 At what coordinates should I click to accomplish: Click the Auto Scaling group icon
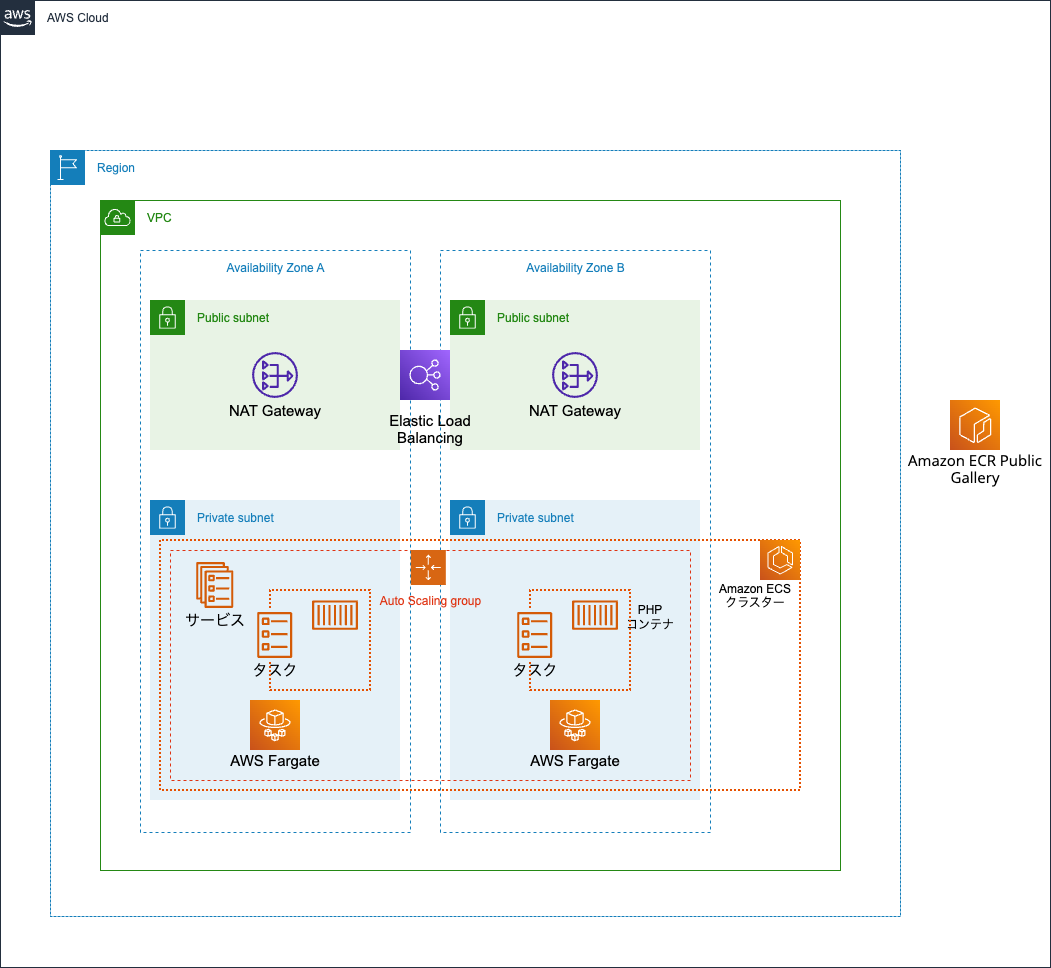point(428,568)
